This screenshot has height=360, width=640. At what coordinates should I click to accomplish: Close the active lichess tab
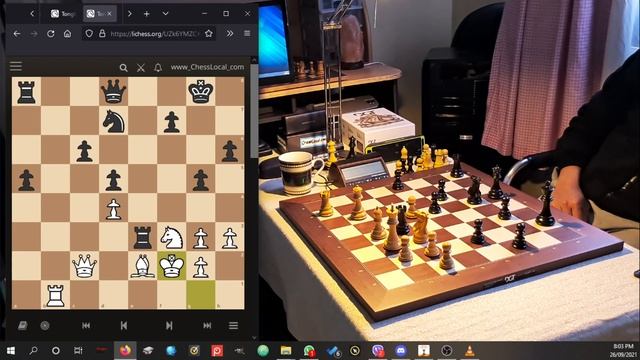pyautogui.click(x=109, y=14)
